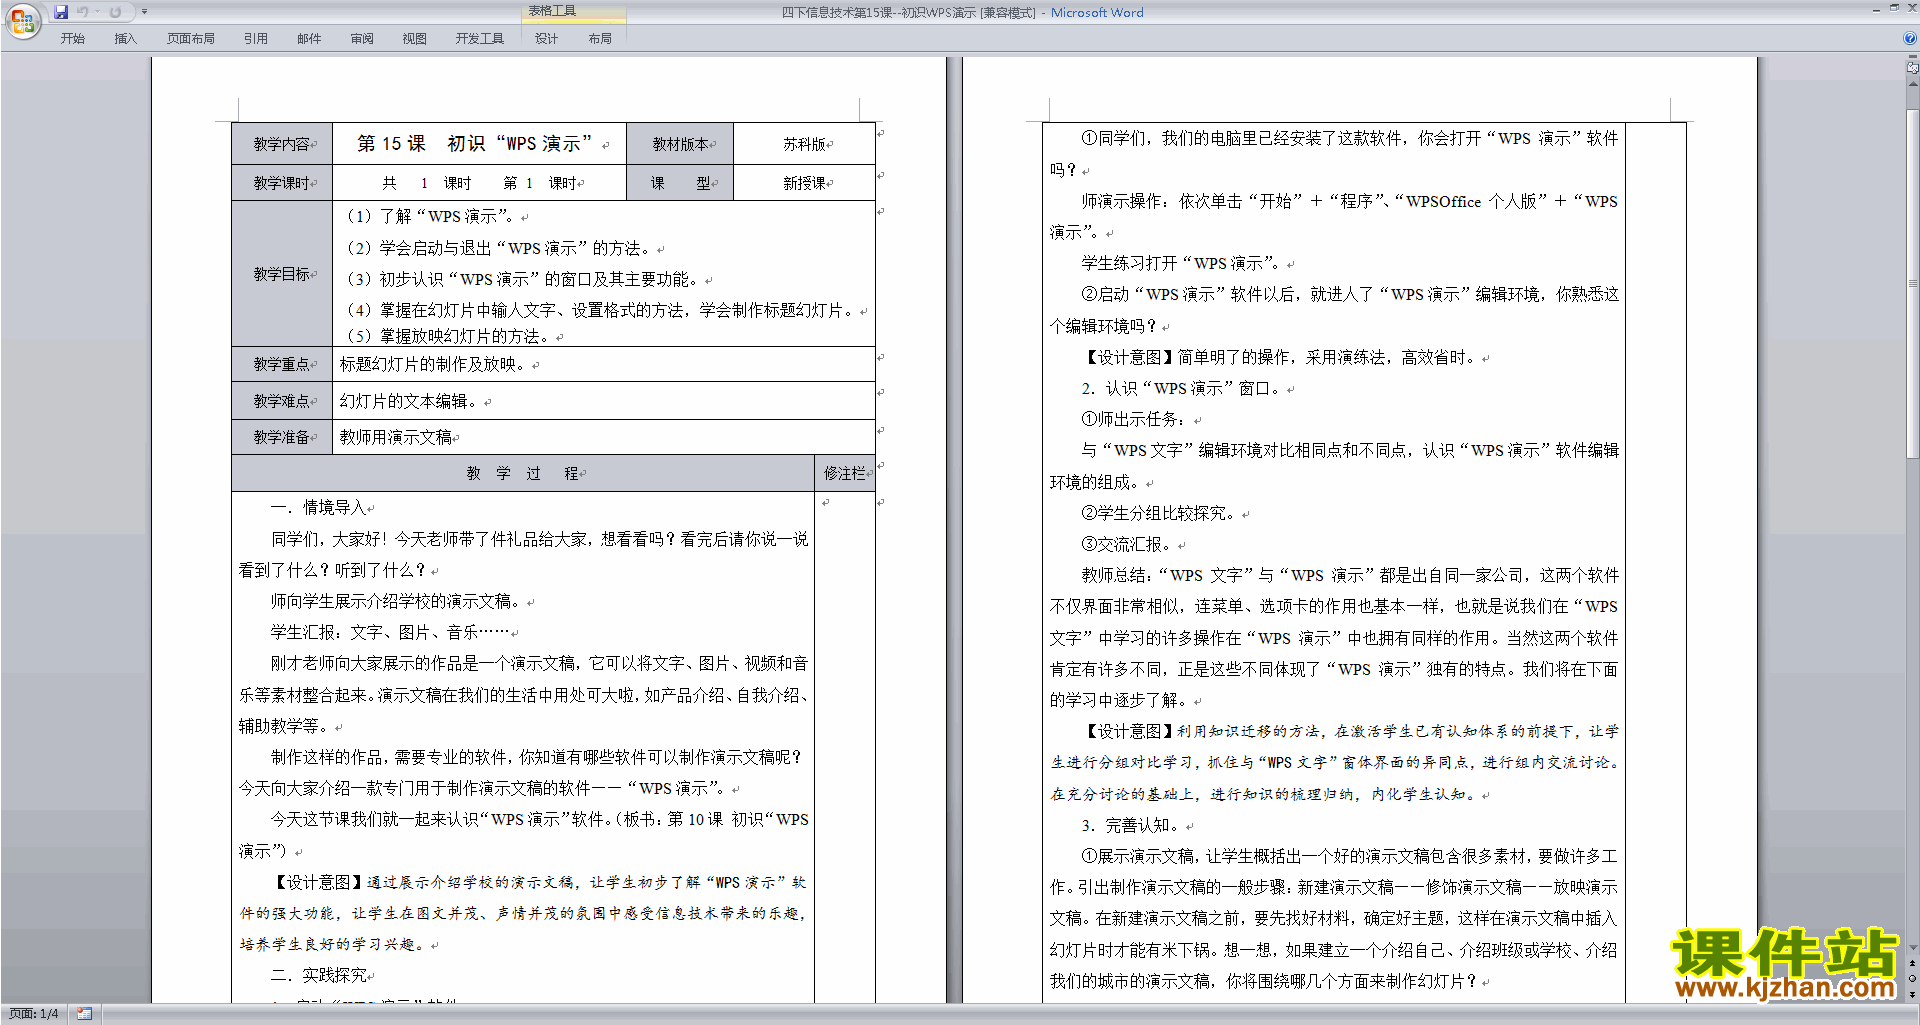Click the 教学重点 label cell
The image size is (1920, 1025).
point(282,364)
